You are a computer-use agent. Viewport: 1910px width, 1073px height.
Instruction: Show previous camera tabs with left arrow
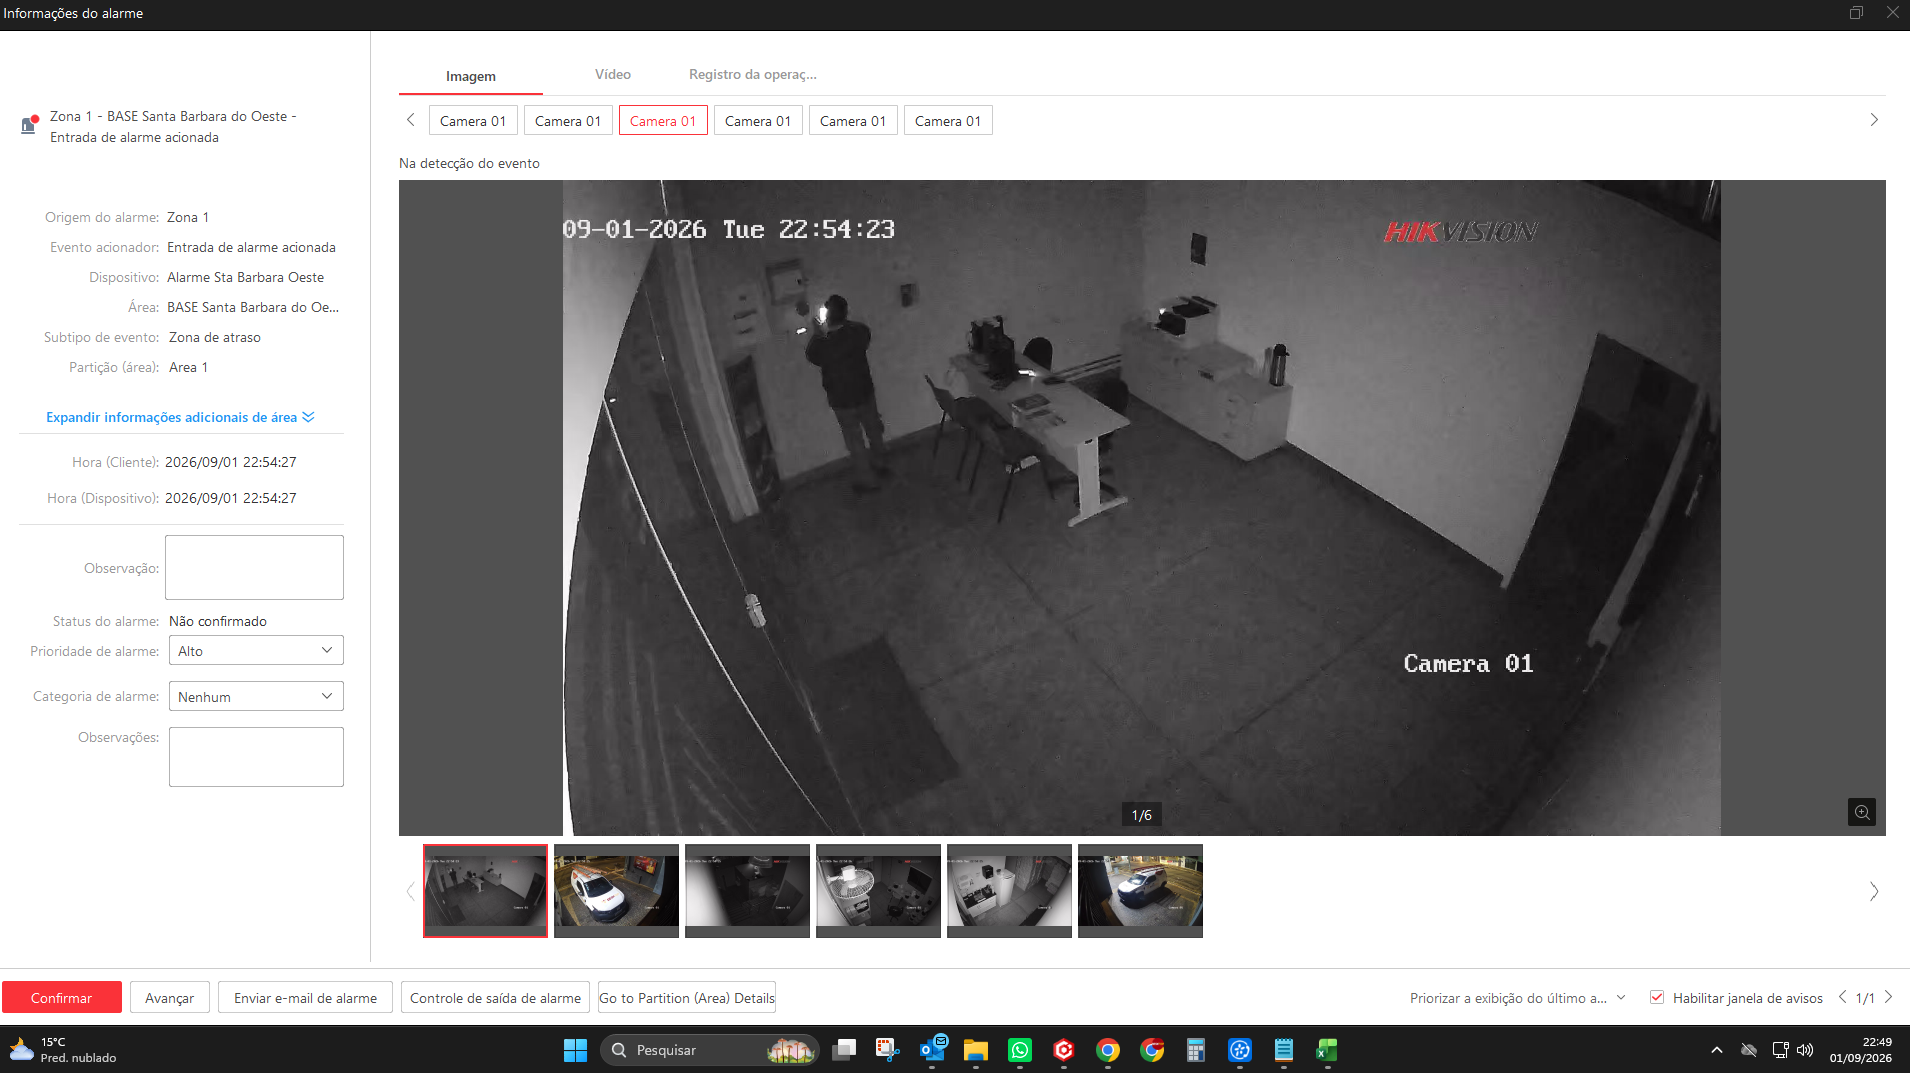coord(410,120)
